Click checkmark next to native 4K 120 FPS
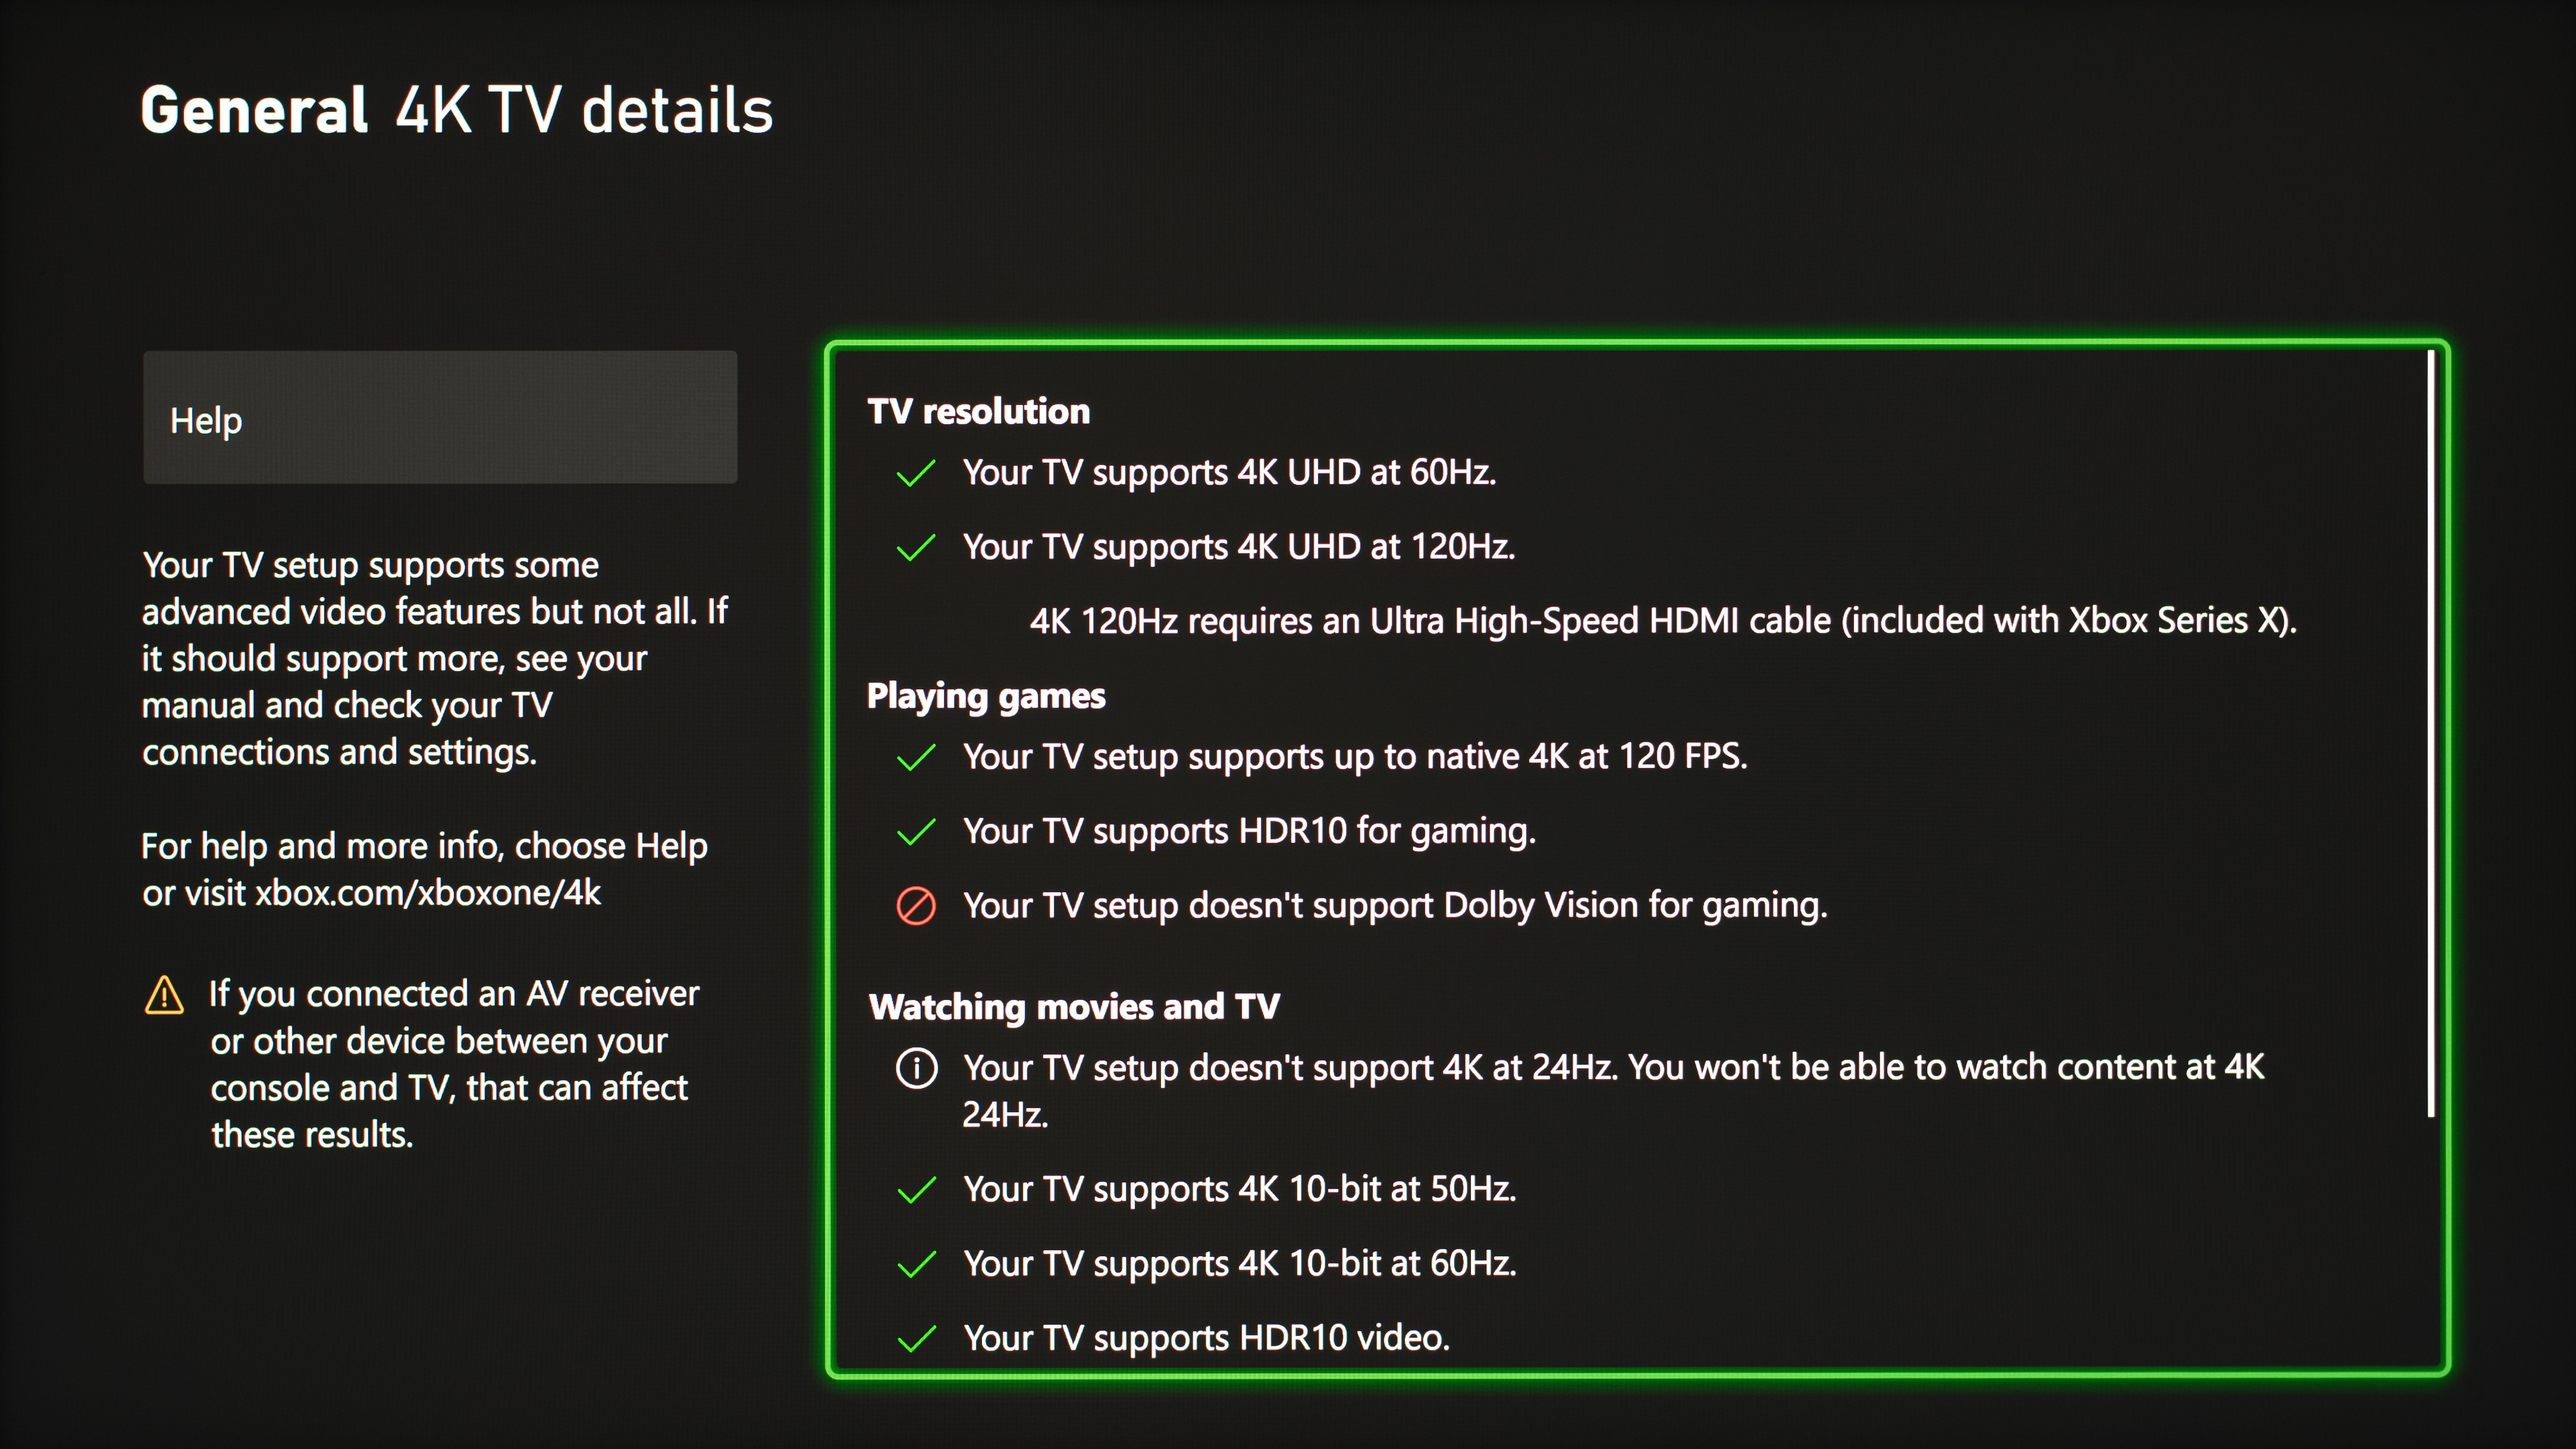2576x1449 pixels. tap(916, 757)
